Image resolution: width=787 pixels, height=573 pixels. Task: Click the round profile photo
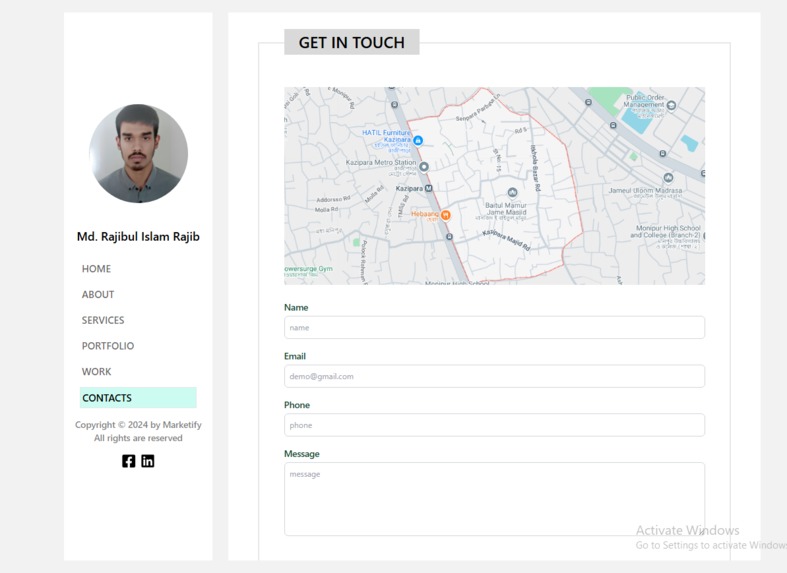[139, 154]
